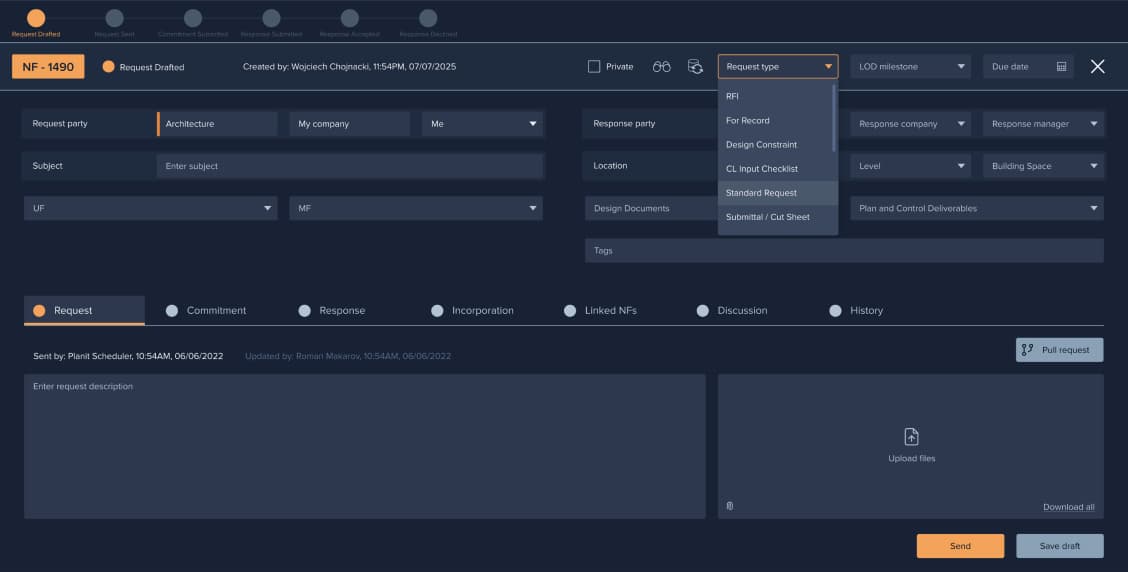This screenshot has height=572, width=1128.
Task: Select CL Input Checklist option
Action: [x=778, y=168]
